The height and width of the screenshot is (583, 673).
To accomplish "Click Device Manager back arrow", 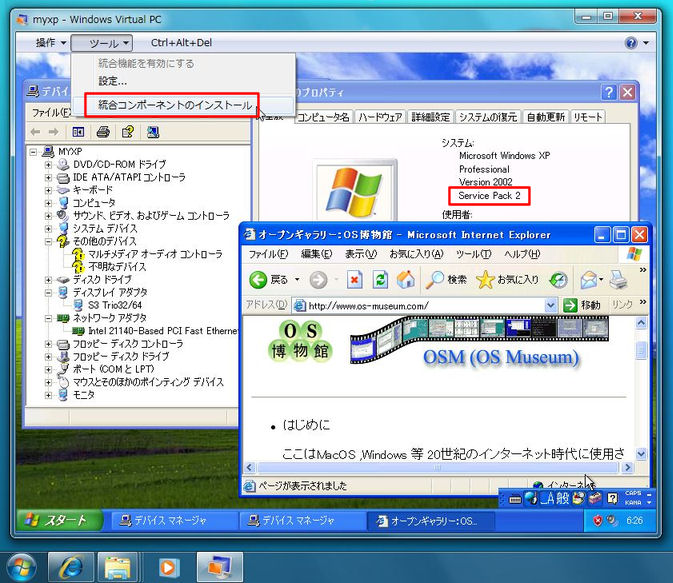I will click(x=36, y=132).
